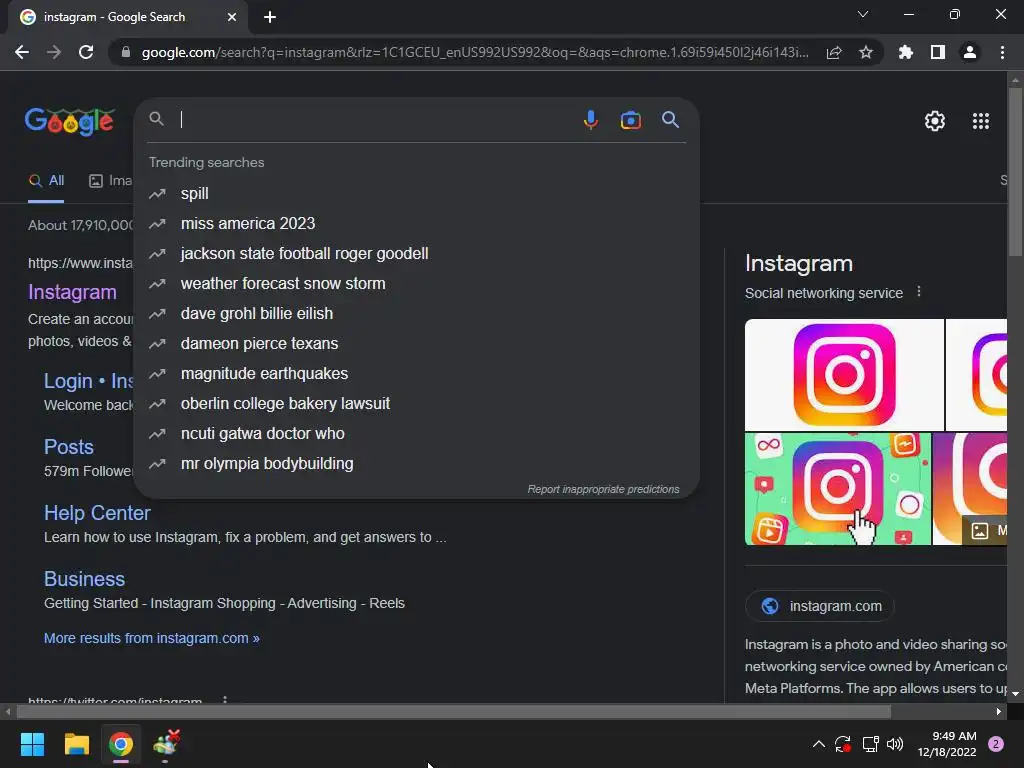Open Google quick settings gear

coord(935,121)
